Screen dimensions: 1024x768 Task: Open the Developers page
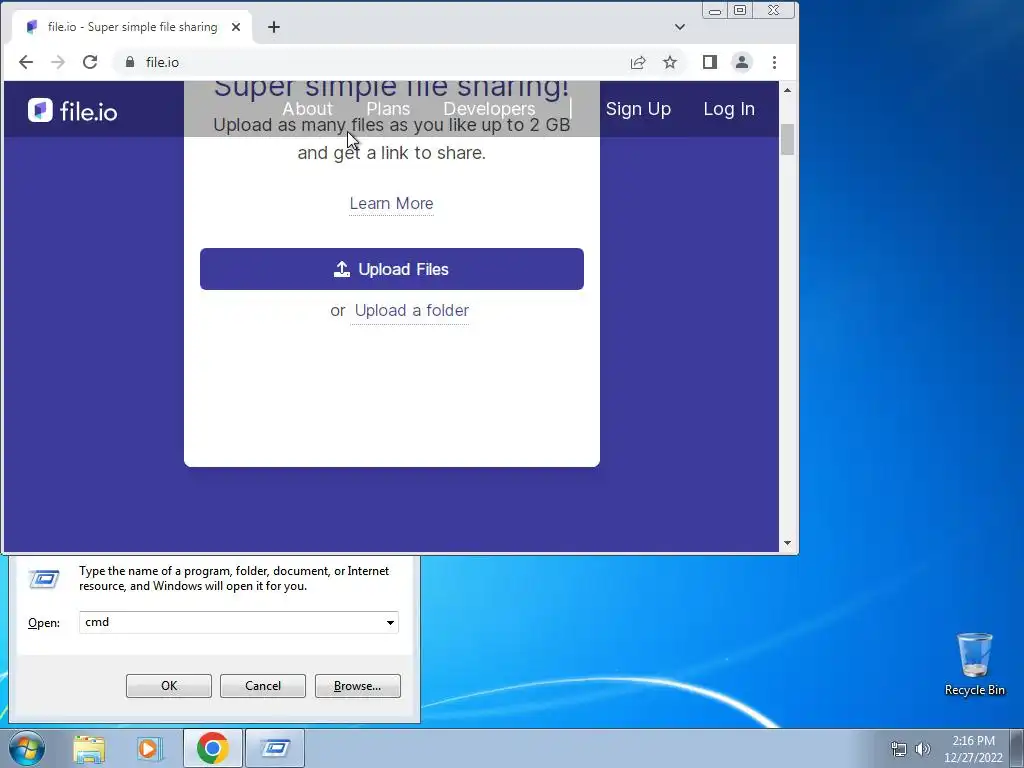[x=489, y=108]
